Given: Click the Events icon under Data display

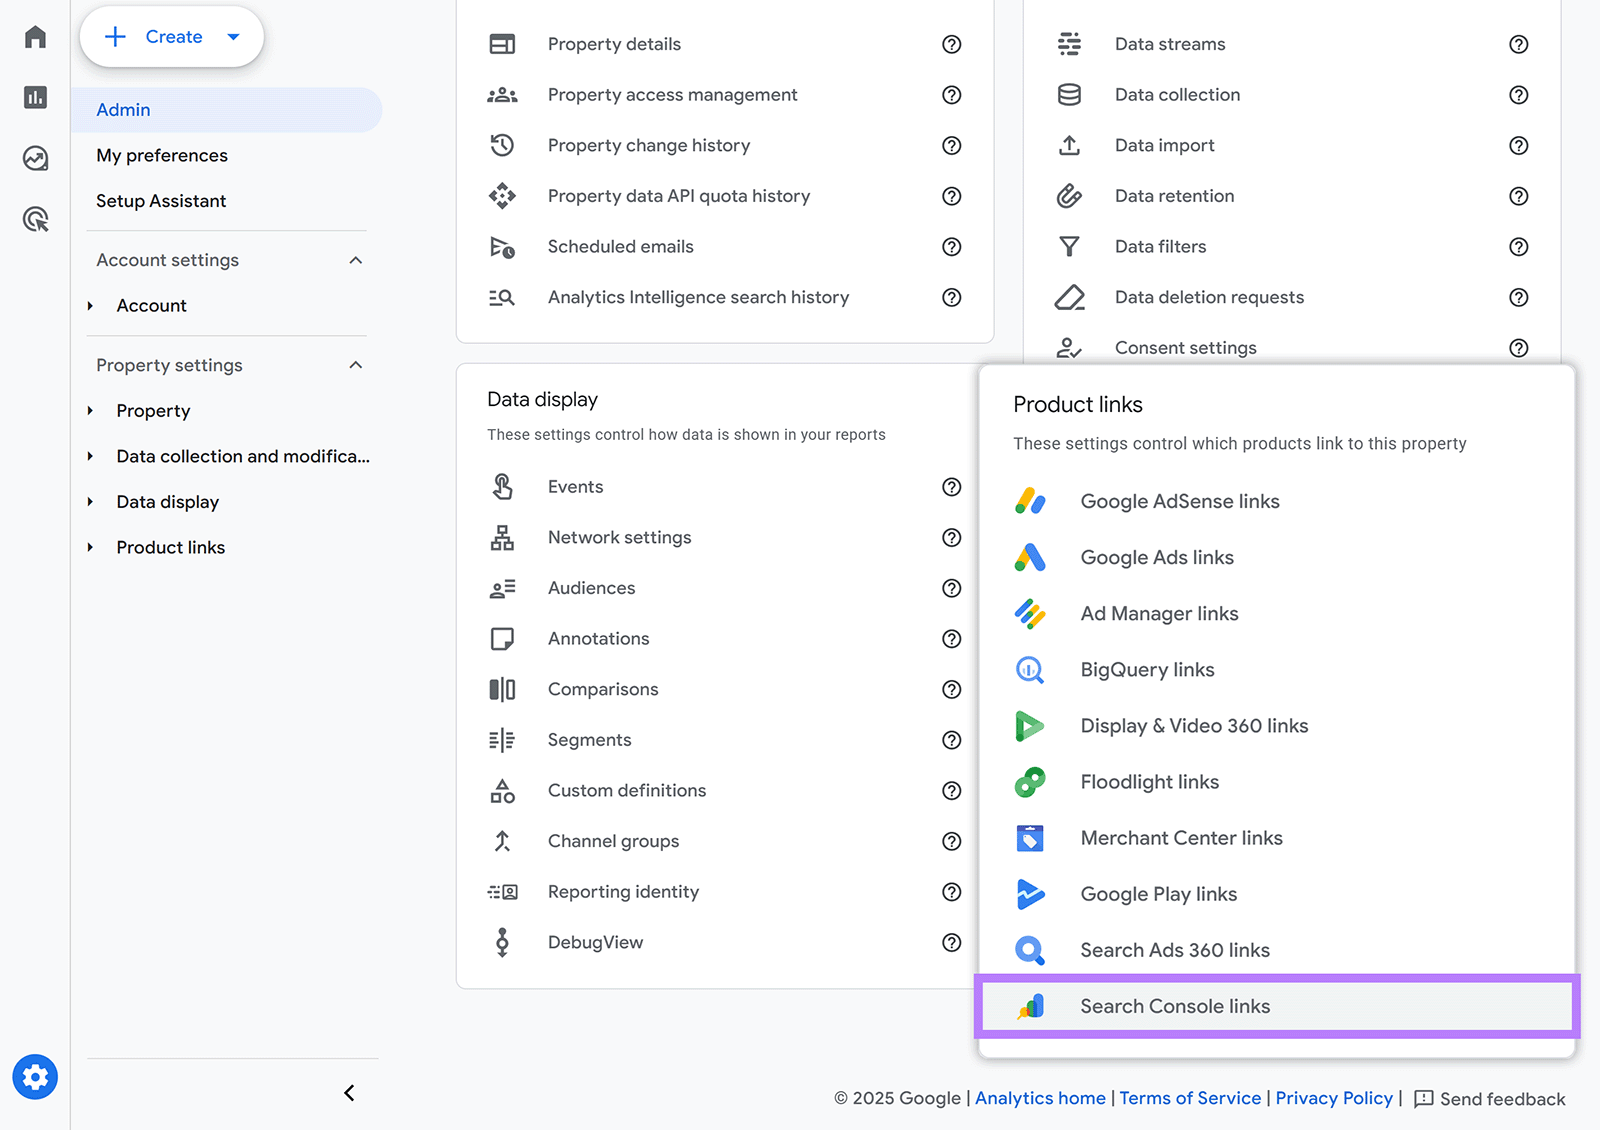Looking at the screenshot, I should tap(503, 487).
